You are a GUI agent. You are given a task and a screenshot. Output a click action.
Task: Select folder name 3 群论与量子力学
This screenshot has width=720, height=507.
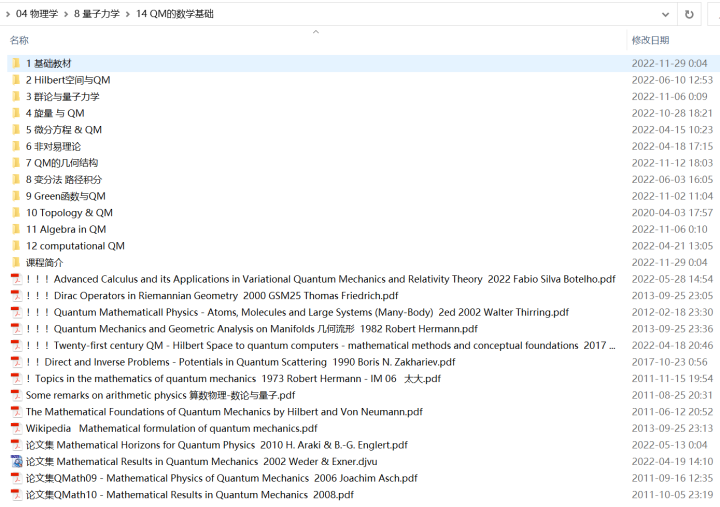pos(62,96)
